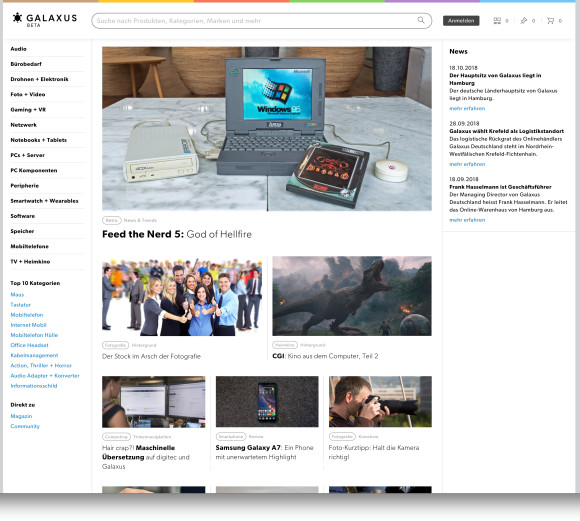The image size is (580, 521).
Task: Open Krefeld als Logistikstandort headline
Action: tap(506, 131)
